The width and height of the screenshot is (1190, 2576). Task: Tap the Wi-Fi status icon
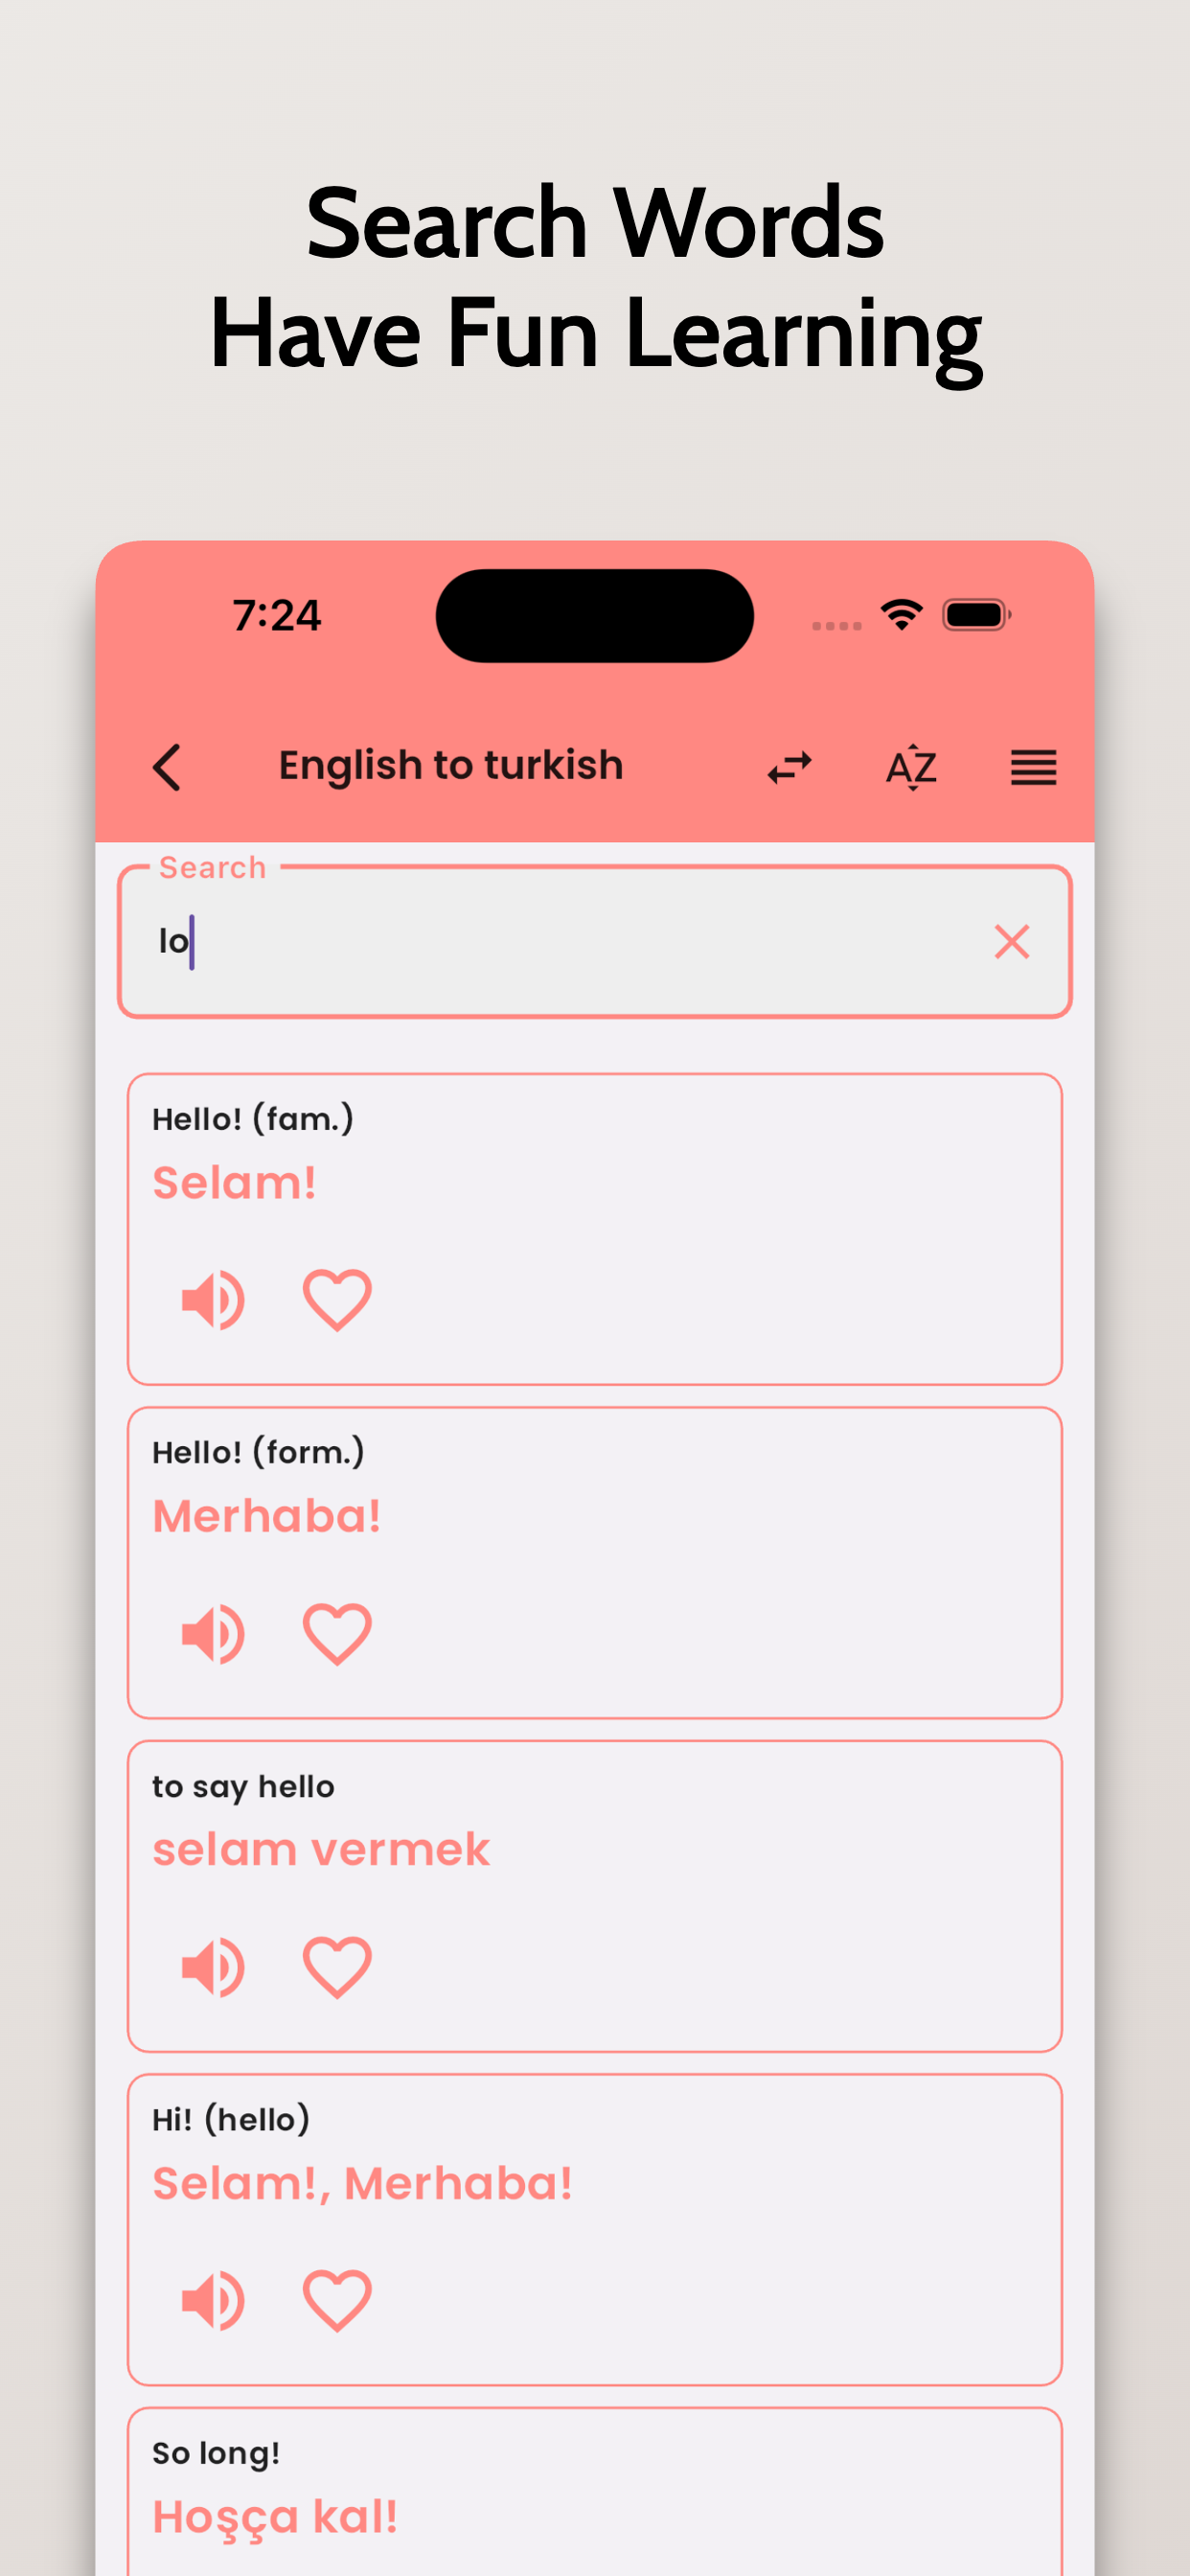tap(901, 614)
